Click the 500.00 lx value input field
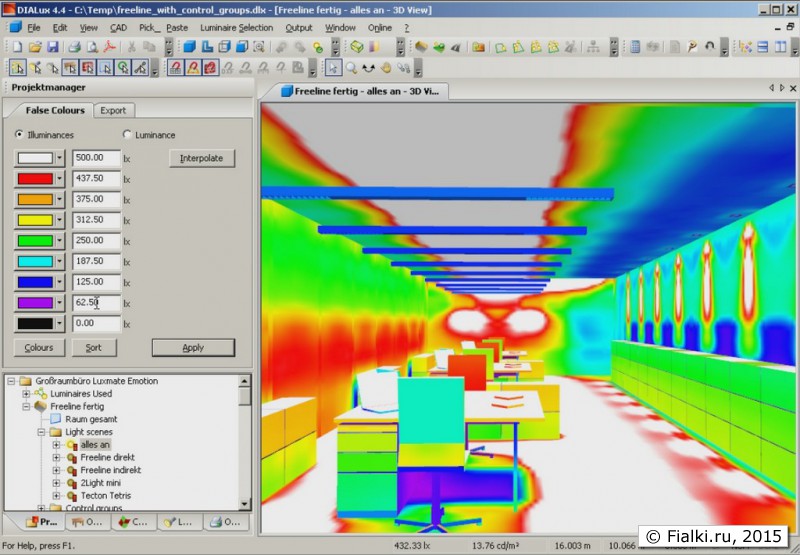Viewport: 800px width, 555px height. click(95, 158)
